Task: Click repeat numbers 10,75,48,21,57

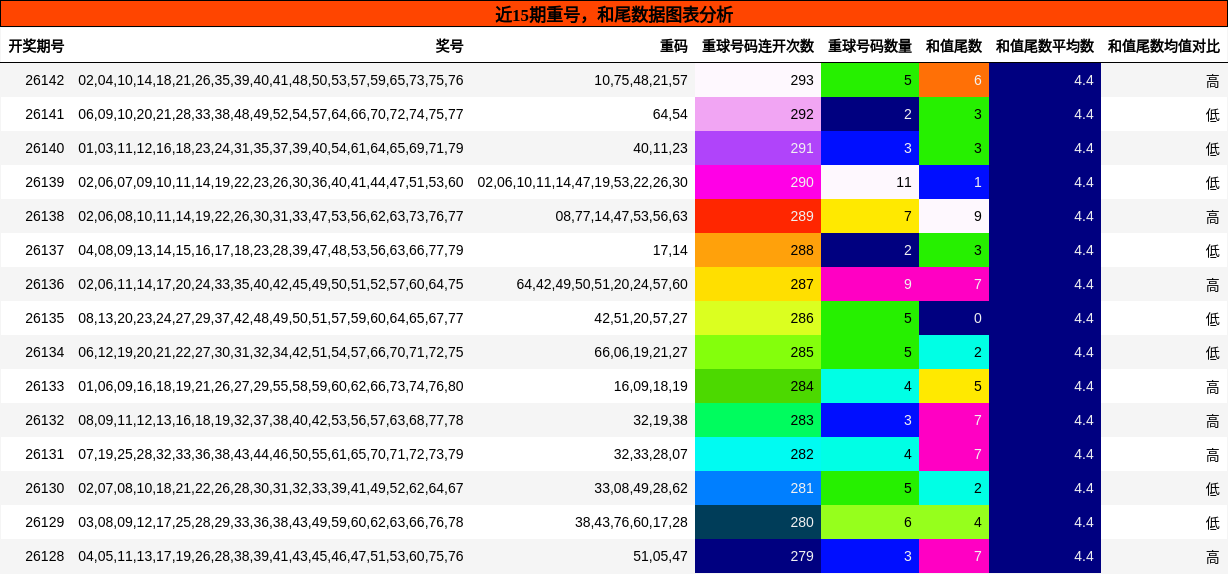Action: pos(641,80)
